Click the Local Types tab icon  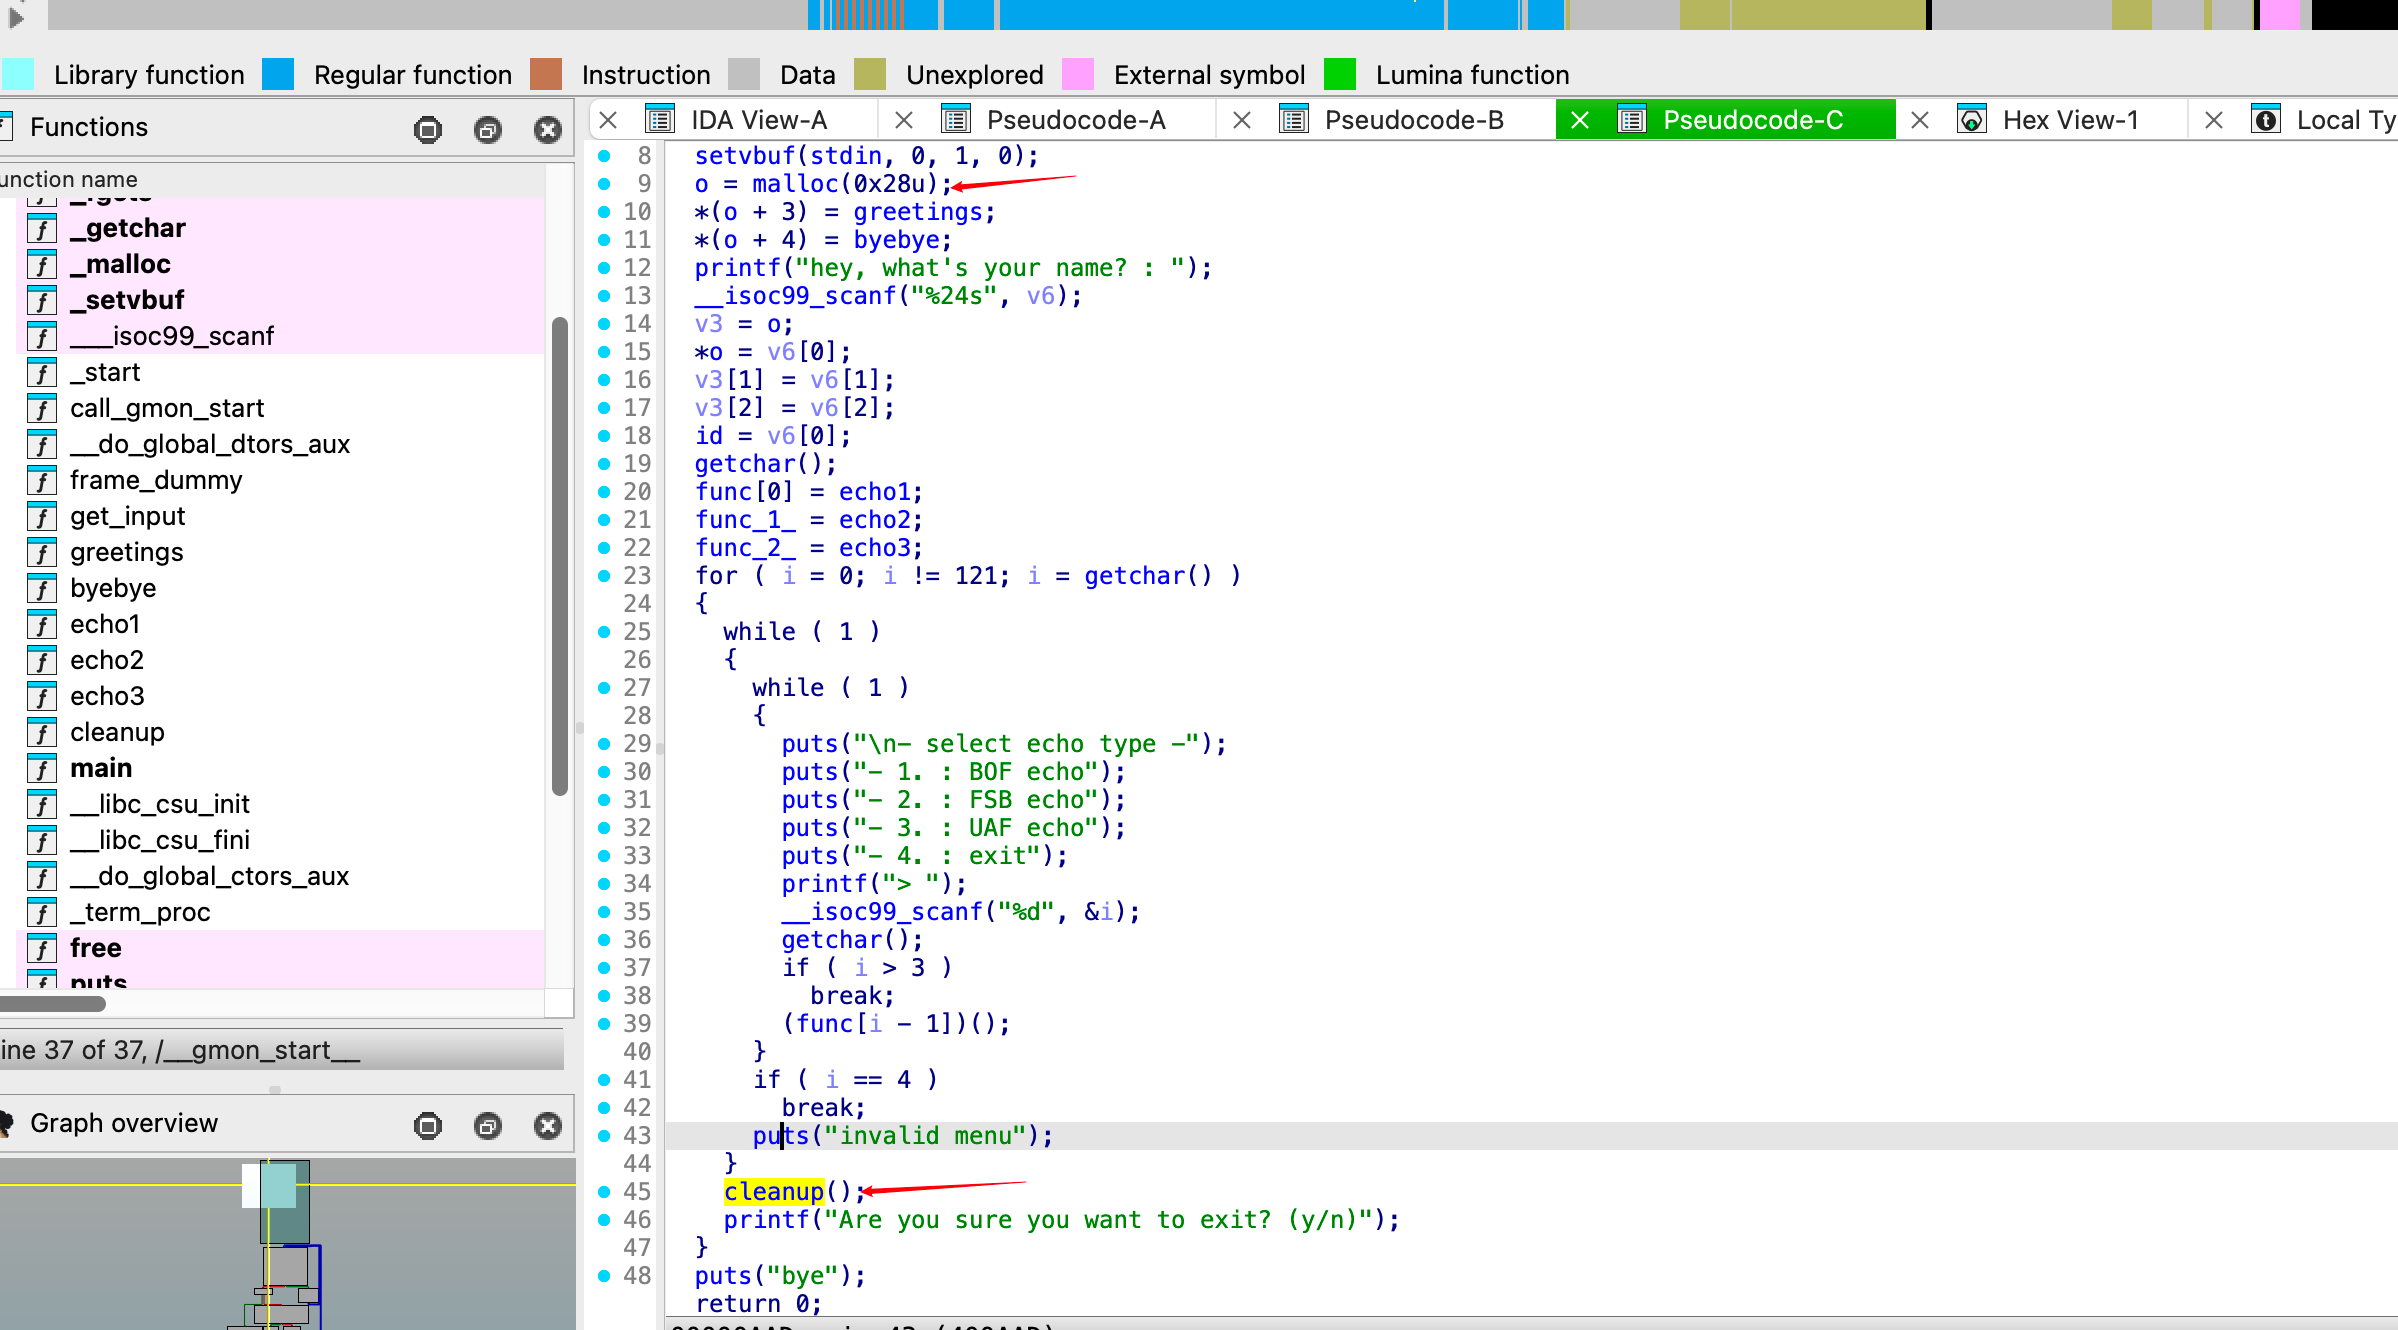(x=2265, y=120)
